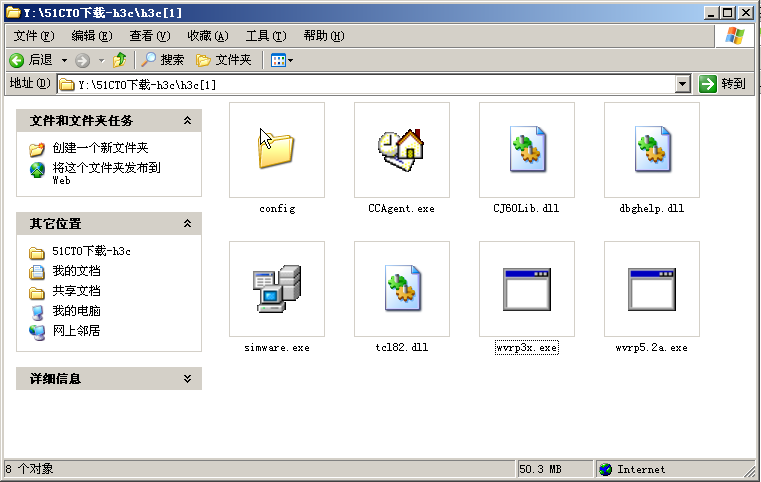The width and height of the screenshot is (761, 482).
Task: Click the Internet zone status icon
Action: (x=605, y=469)
